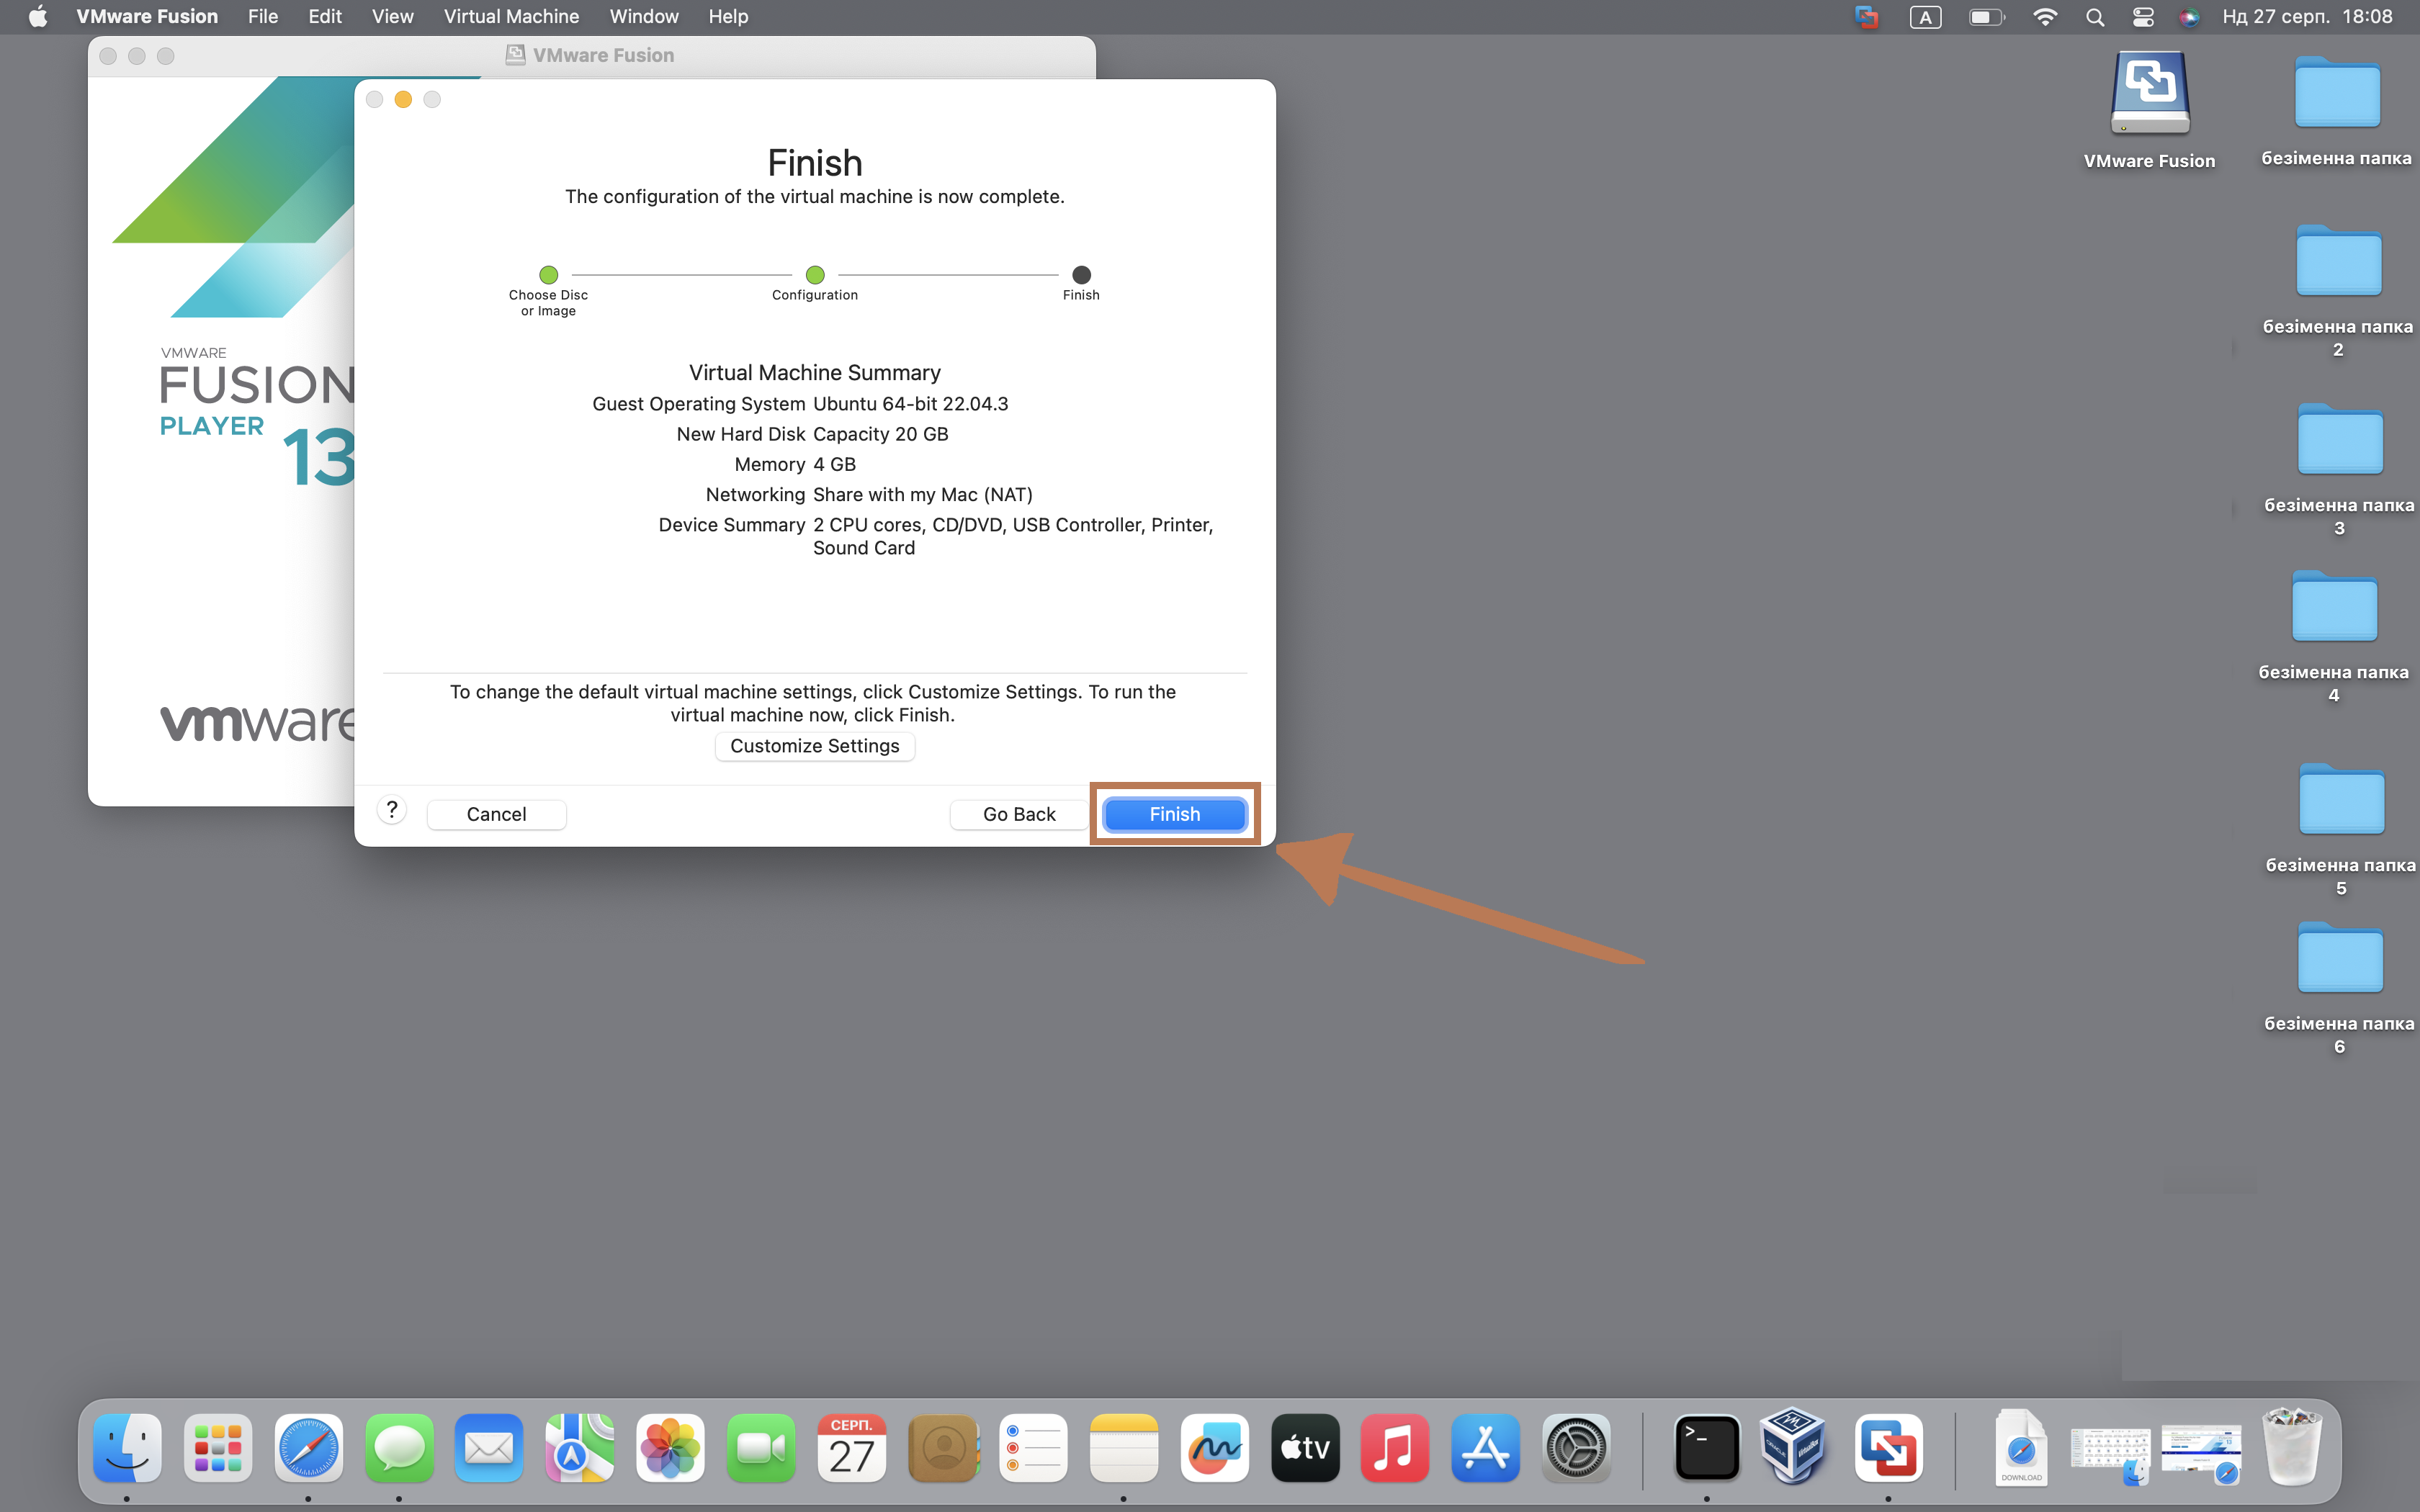Screen dimensions: 2420x1512
Task: Open Spotlight search
Action: tap(2095, 16)
